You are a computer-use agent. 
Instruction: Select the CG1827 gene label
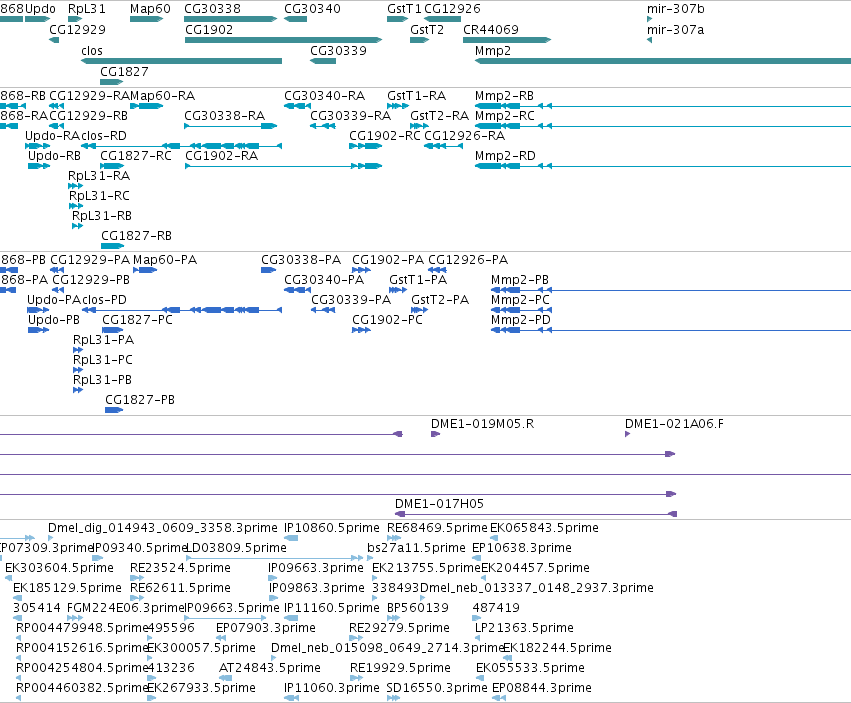pos(124,72)
